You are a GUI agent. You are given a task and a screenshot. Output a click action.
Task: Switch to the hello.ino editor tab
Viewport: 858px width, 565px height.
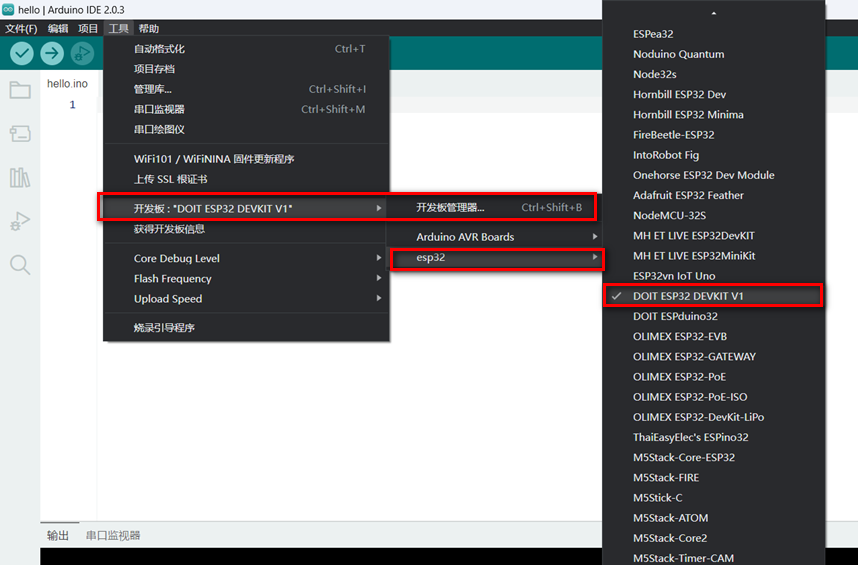(67, 84)
